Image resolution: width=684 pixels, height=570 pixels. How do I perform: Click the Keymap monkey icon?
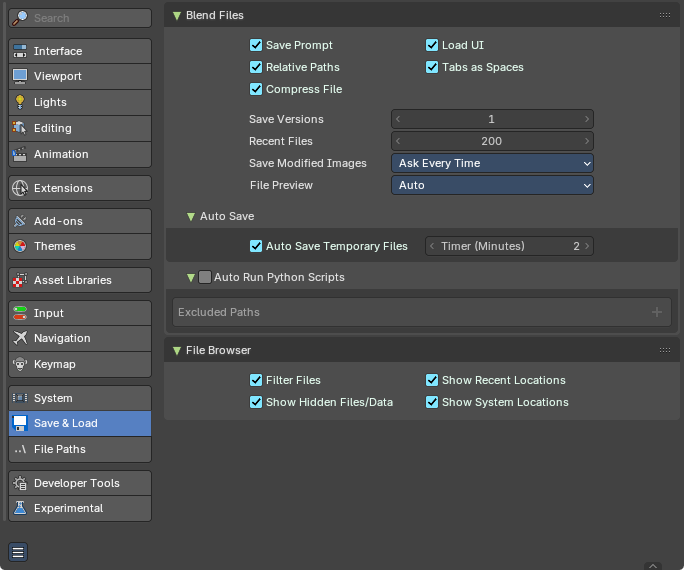[20, 364]
